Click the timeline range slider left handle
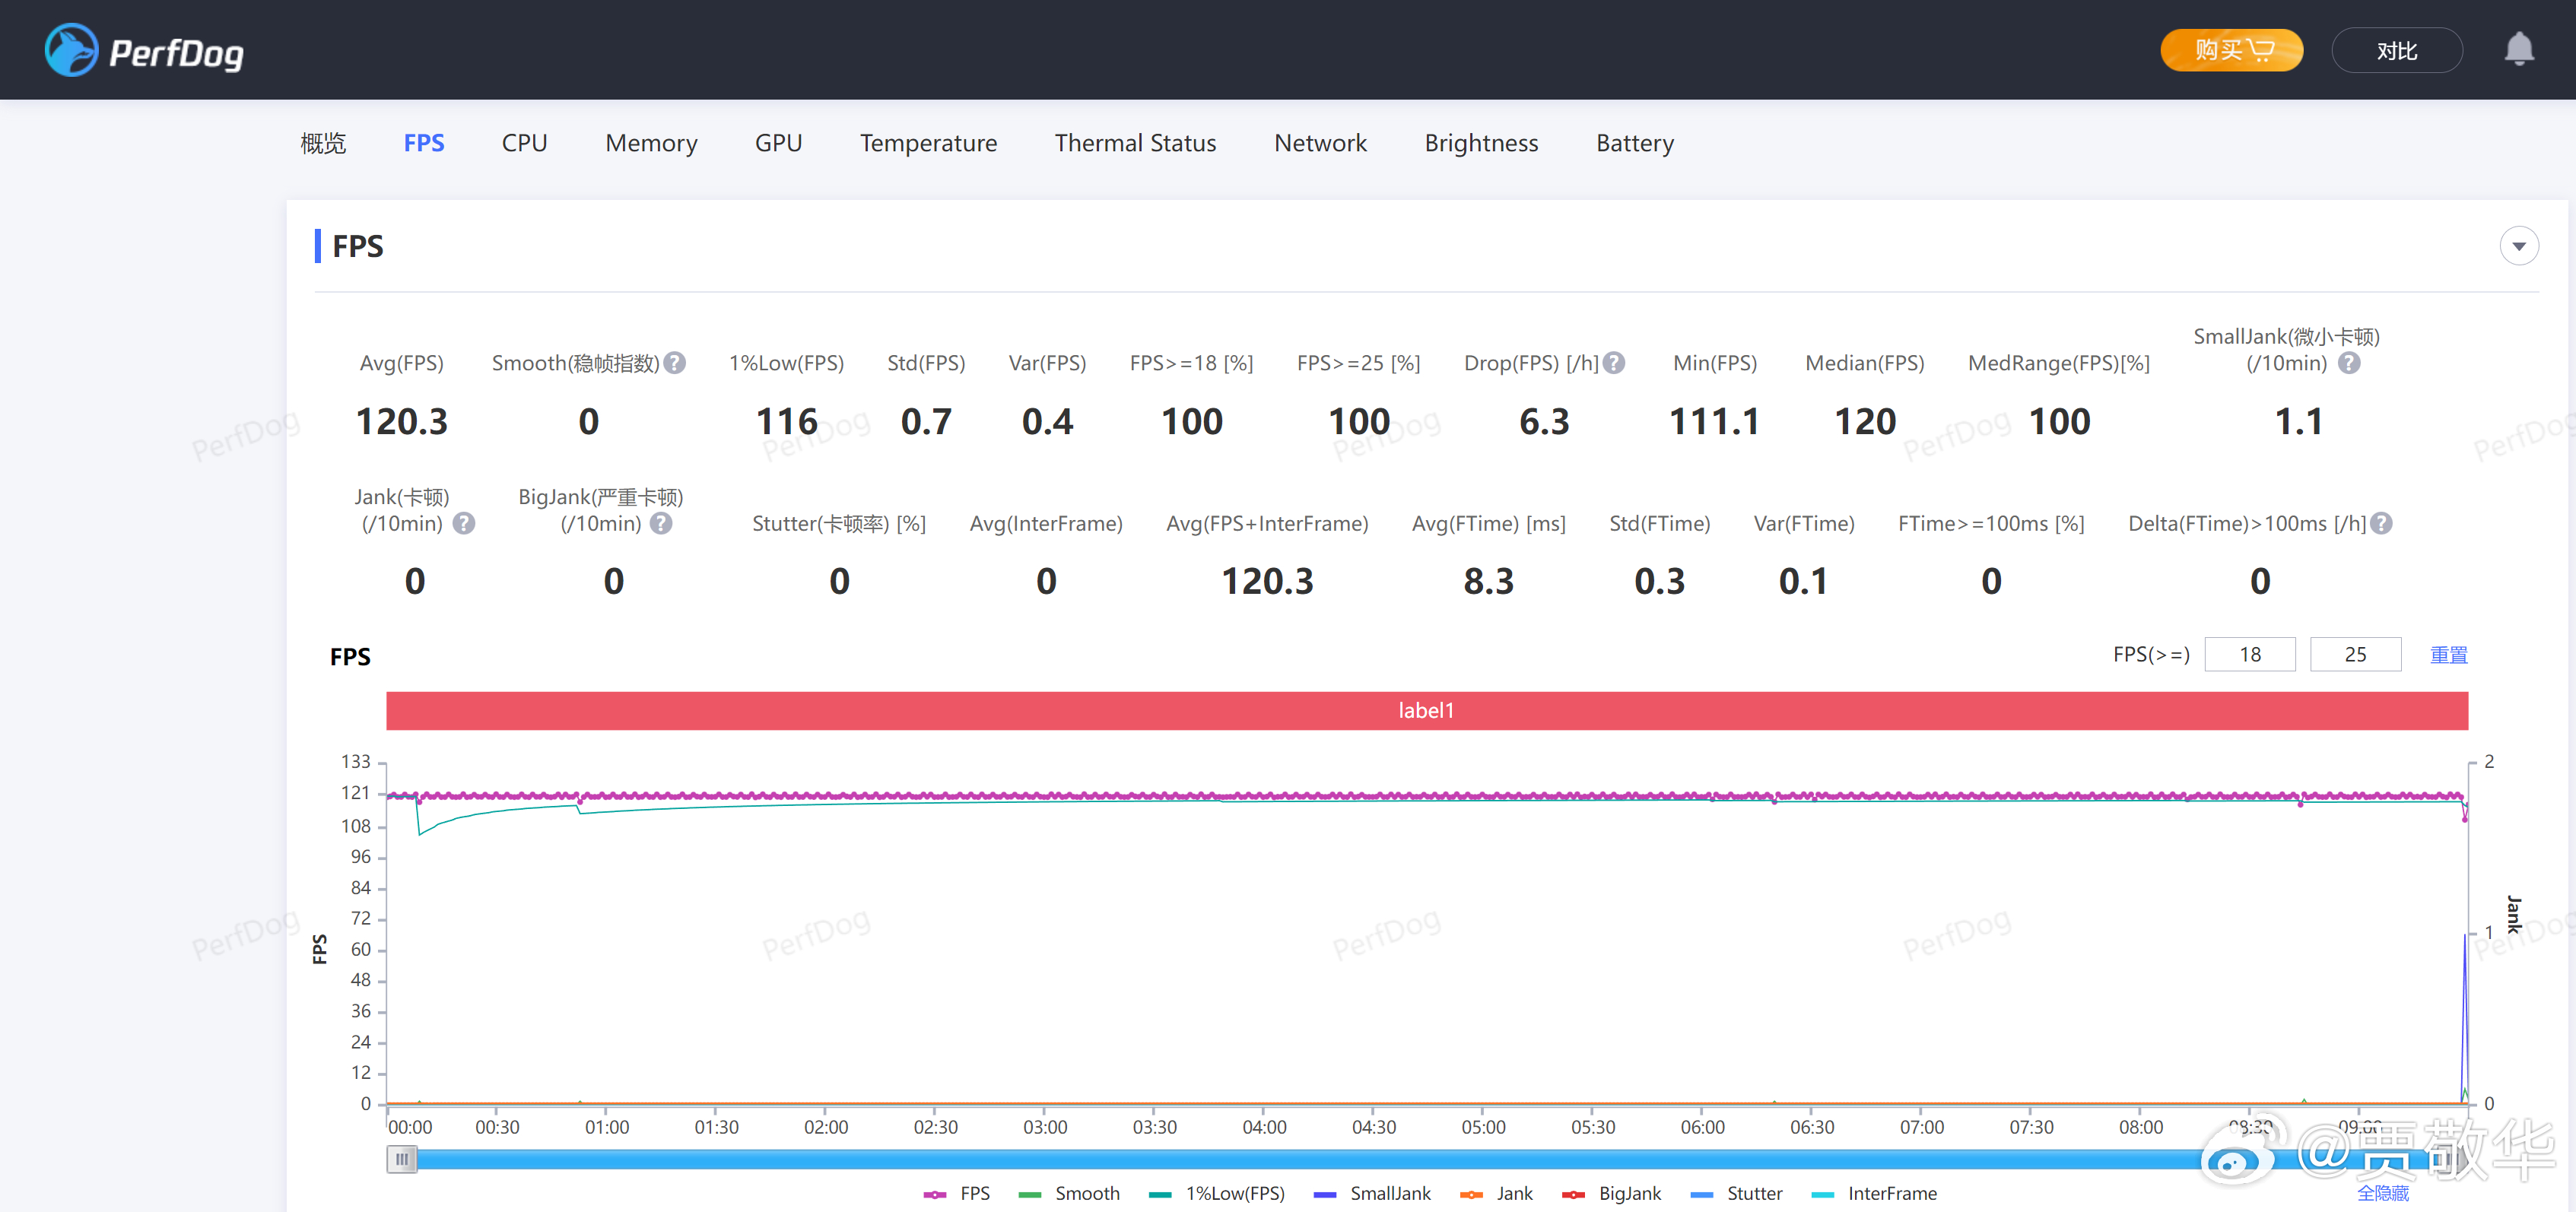Viewport: 2576px width, 1212px height. (401, 1159)
